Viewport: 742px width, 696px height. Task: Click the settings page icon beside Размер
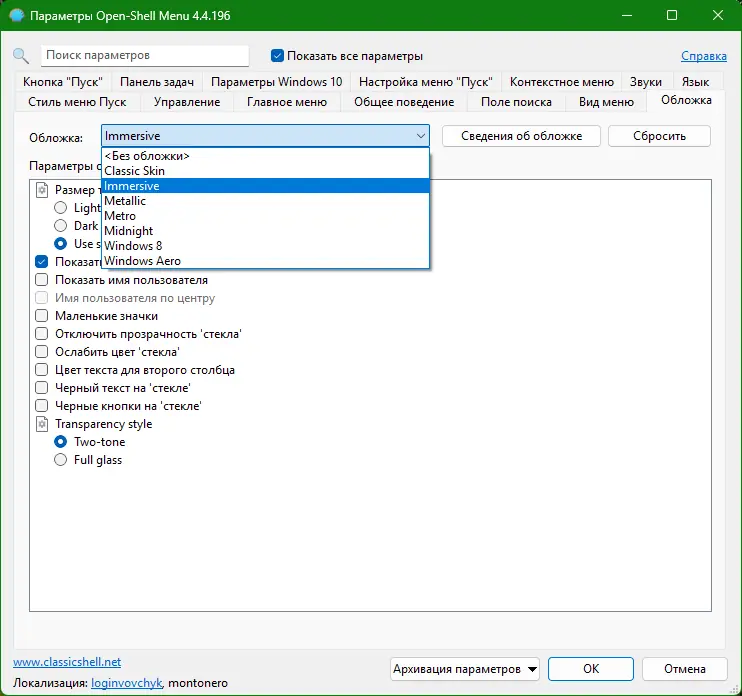(x=42, y=190)
